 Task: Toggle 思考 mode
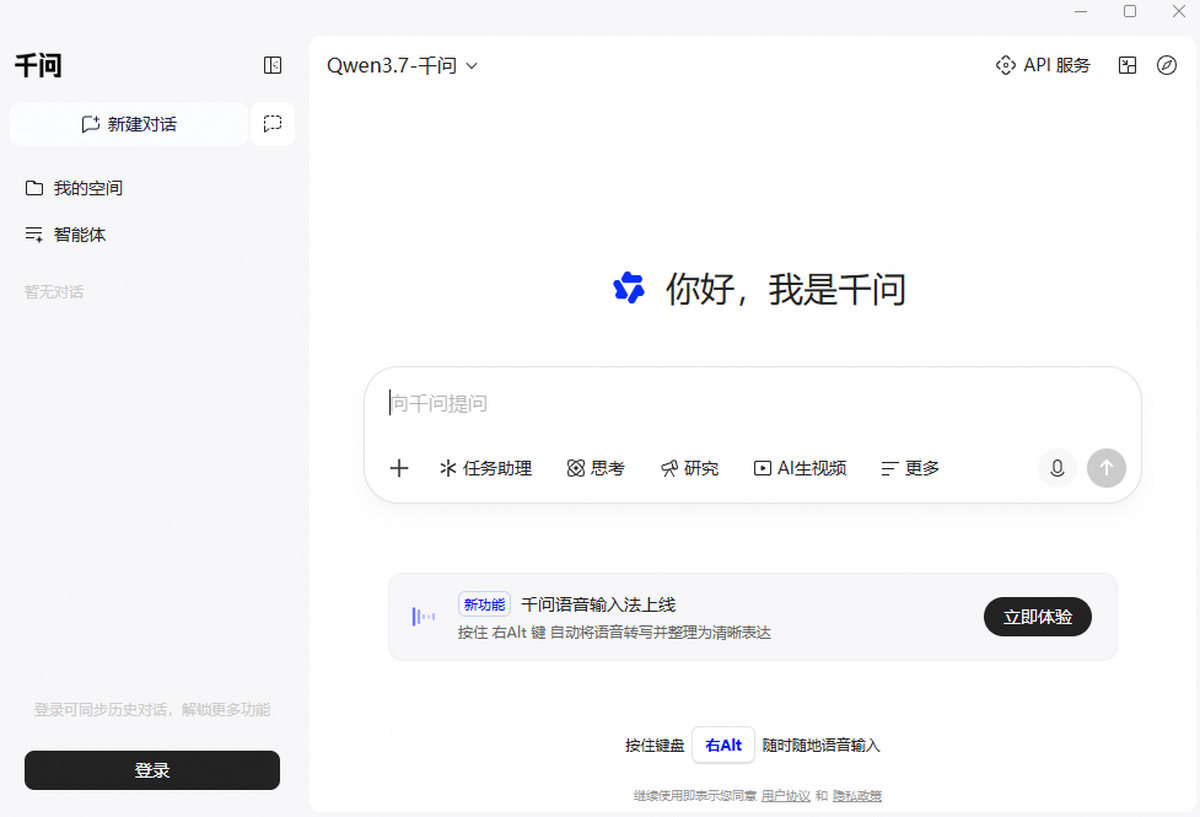tap(596, 468)
